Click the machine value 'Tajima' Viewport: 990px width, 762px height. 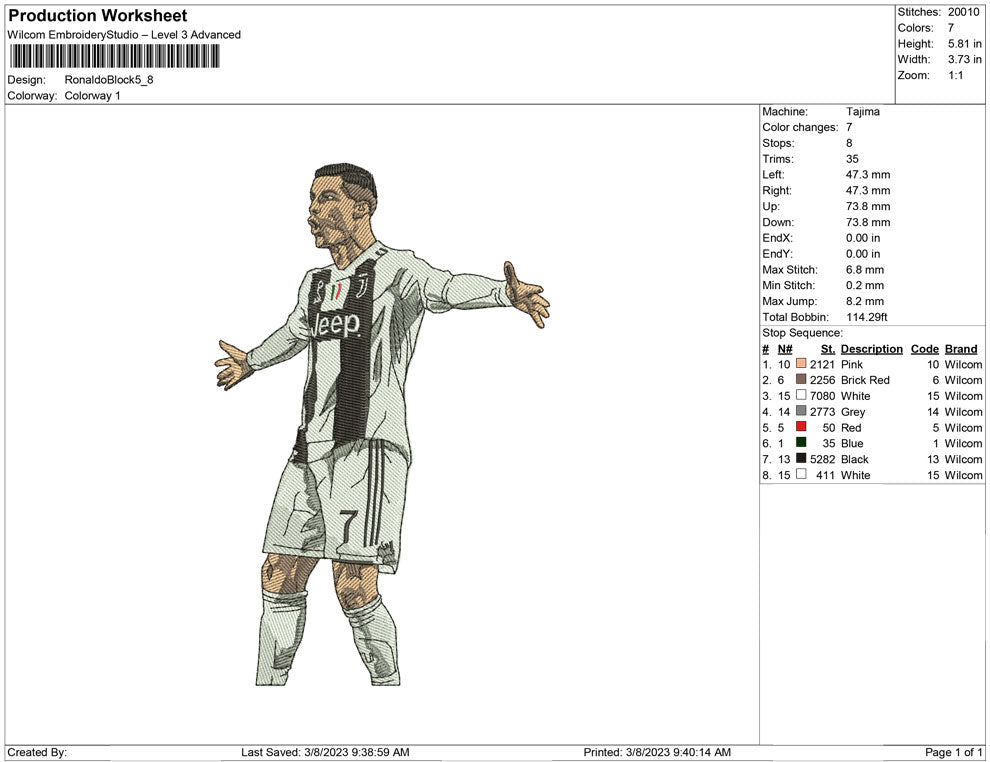point(862,111)
